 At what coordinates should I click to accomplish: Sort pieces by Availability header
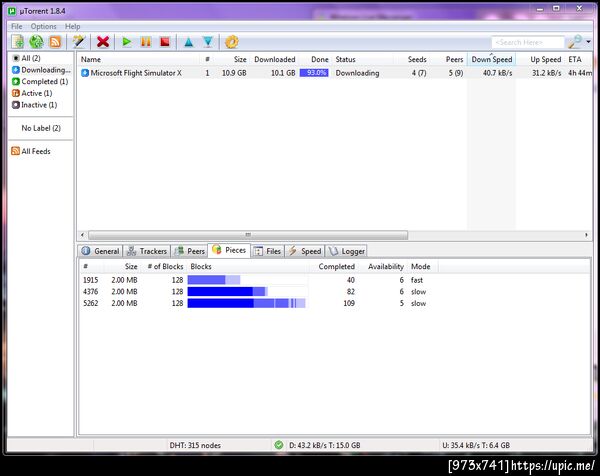385,267
